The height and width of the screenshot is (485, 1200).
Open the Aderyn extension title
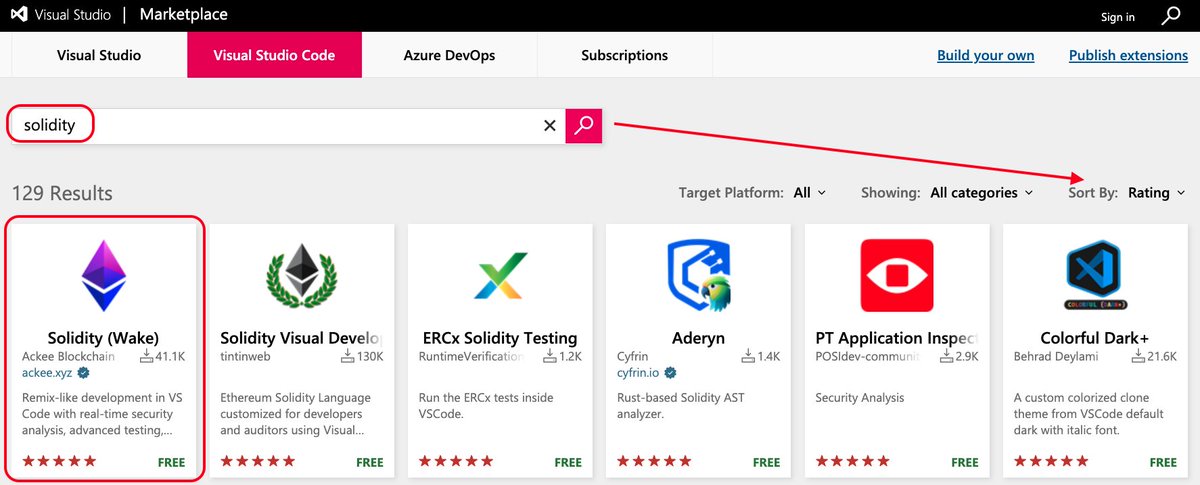click(x=698, y=338)
